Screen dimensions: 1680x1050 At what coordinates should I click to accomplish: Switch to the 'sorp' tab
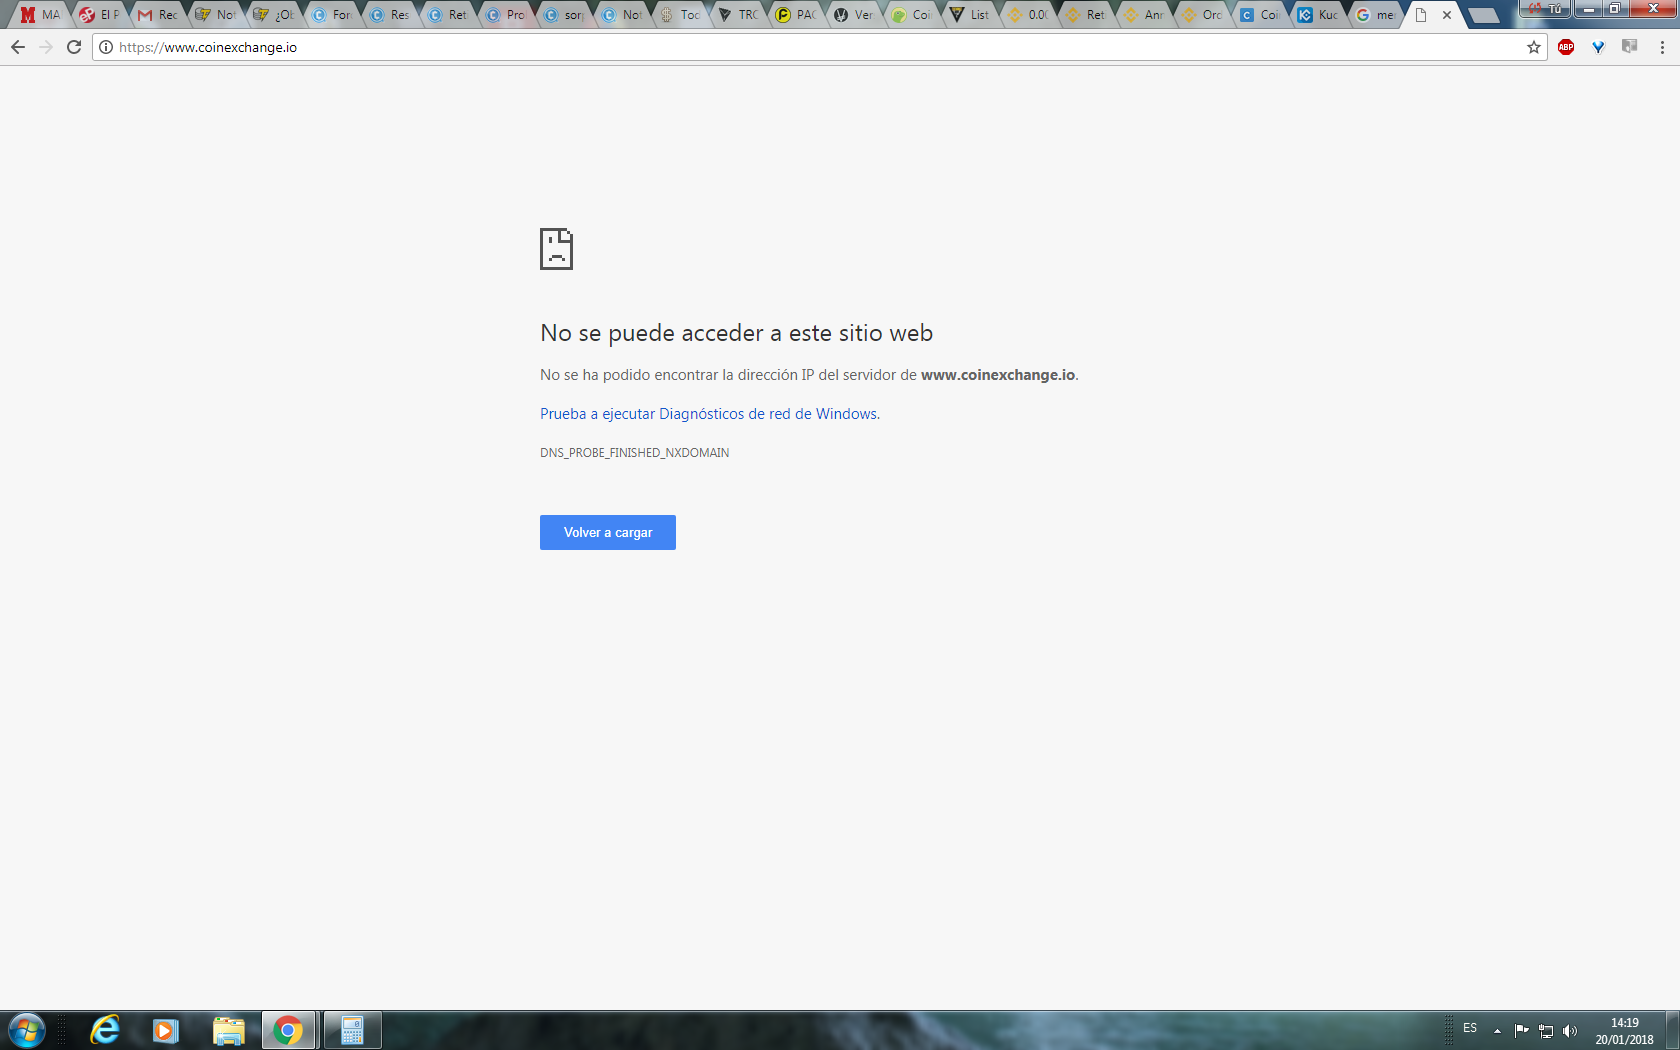pos(563,15)
